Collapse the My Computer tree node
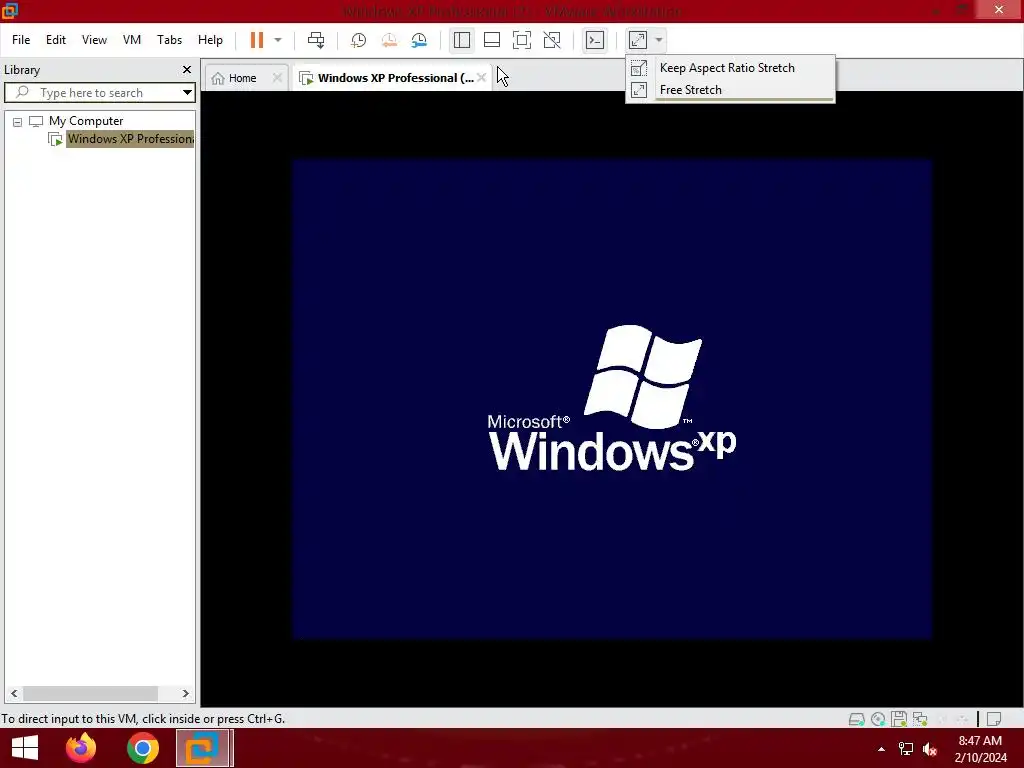 tap(18, 121)
